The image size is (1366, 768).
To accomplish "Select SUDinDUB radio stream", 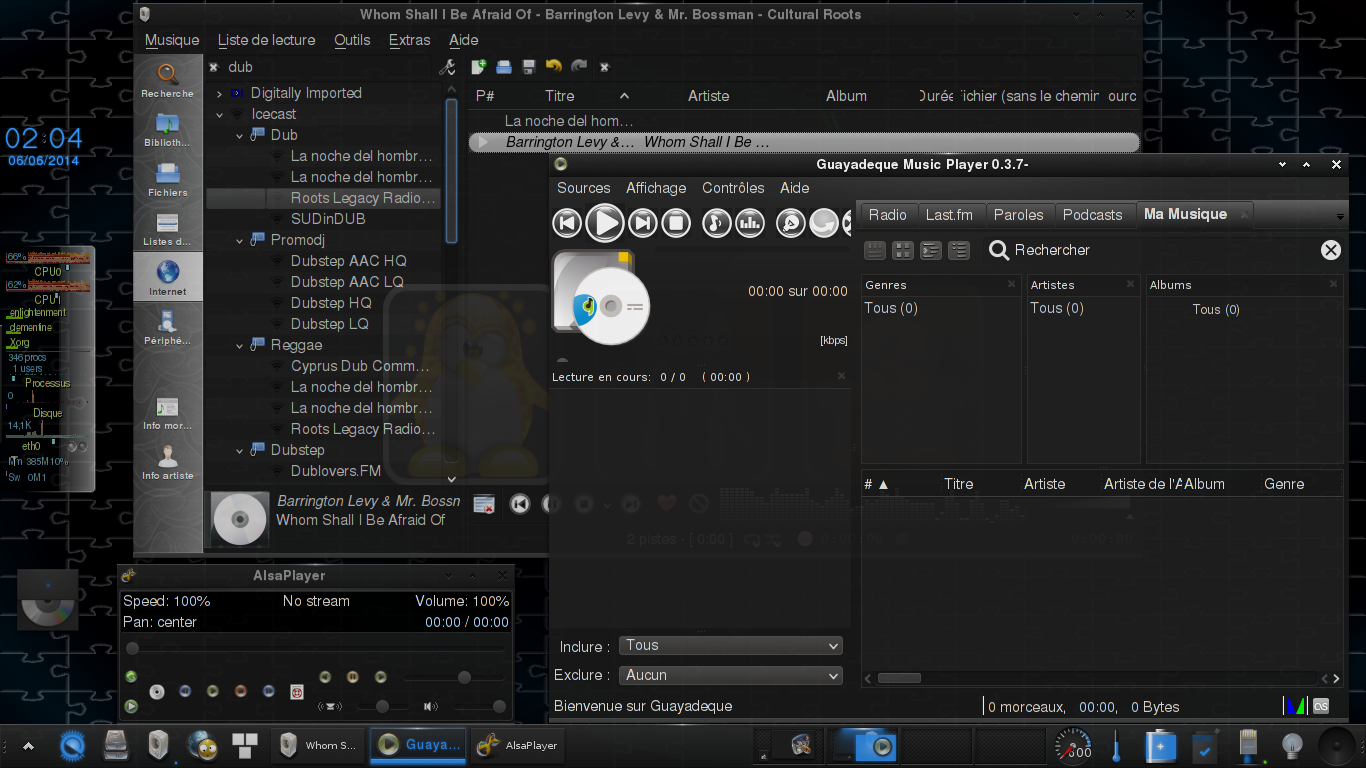I will 328,219.
